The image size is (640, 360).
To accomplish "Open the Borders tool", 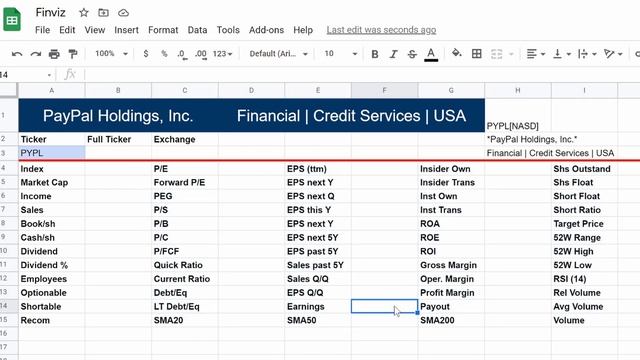I will pos(476,54).
